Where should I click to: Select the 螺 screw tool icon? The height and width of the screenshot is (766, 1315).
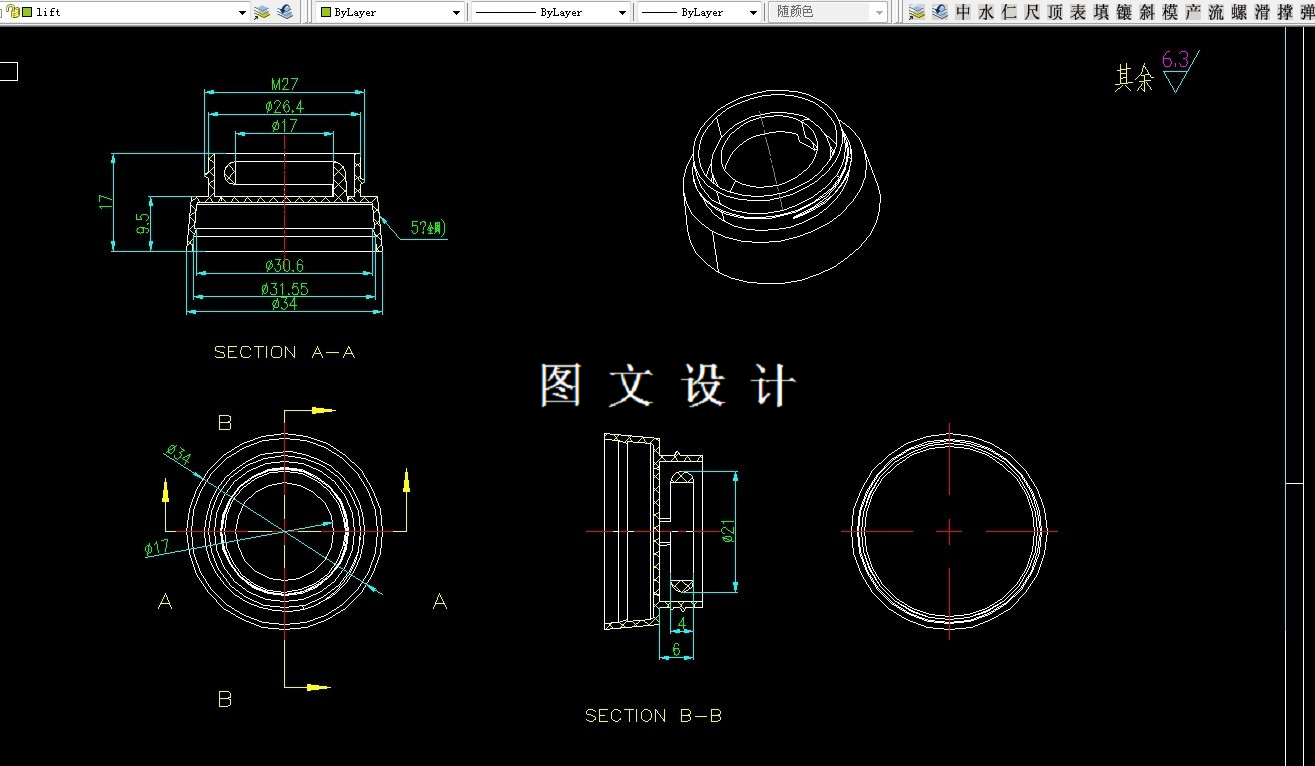1239,12
